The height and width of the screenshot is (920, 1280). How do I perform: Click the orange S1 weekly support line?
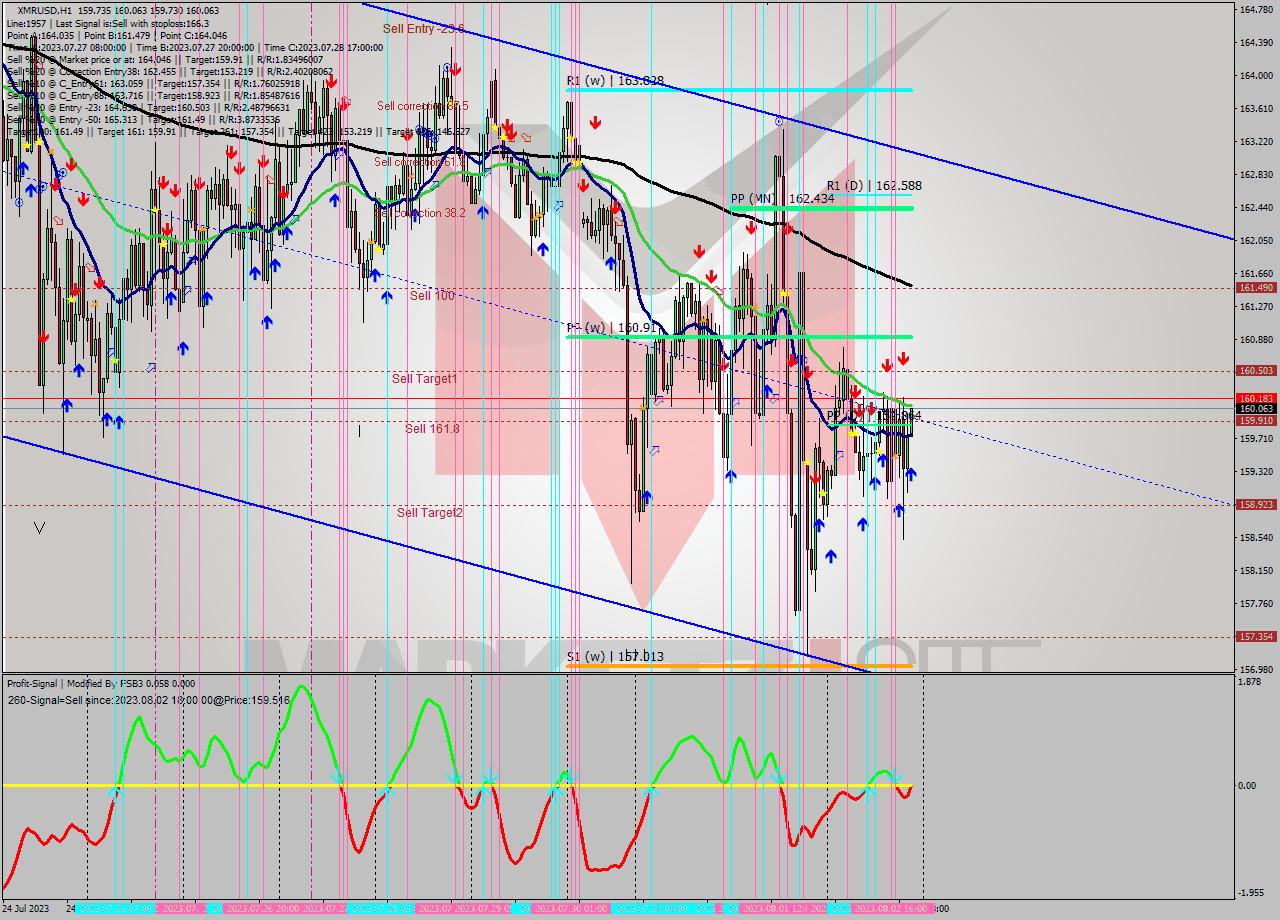[750, 664]
